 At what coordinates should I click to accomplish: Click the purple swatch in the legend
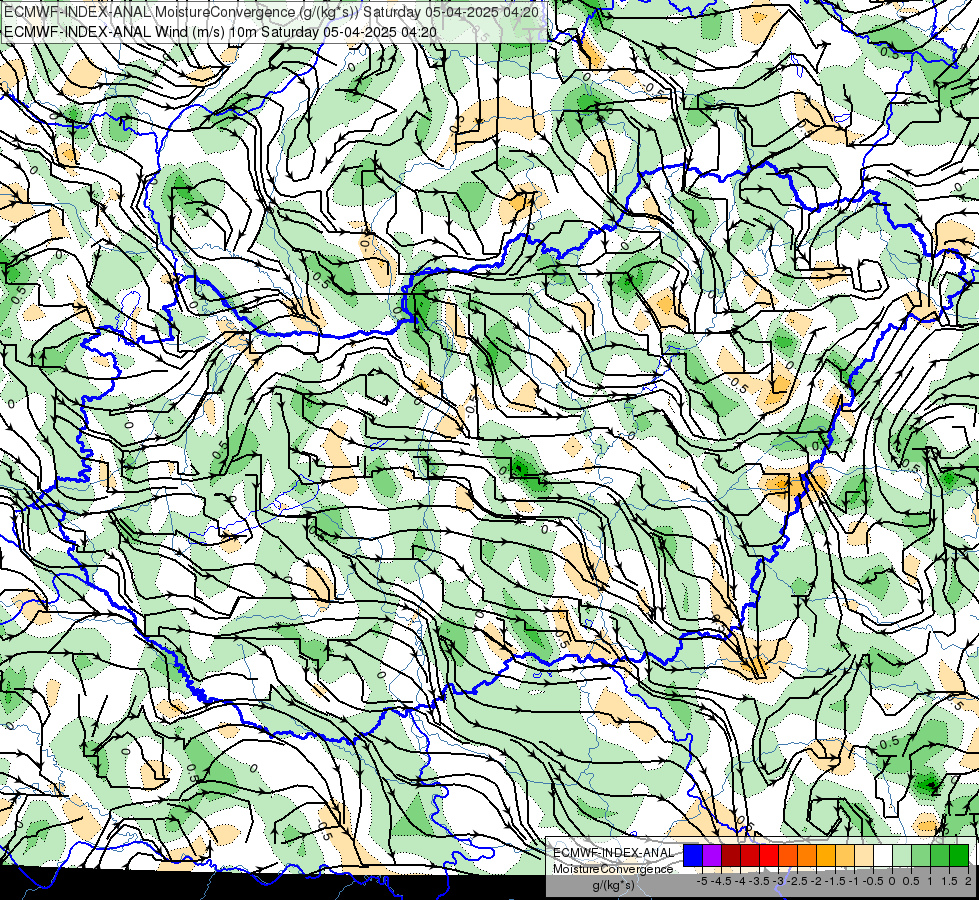pyautogui.click(x=712, y=855)
